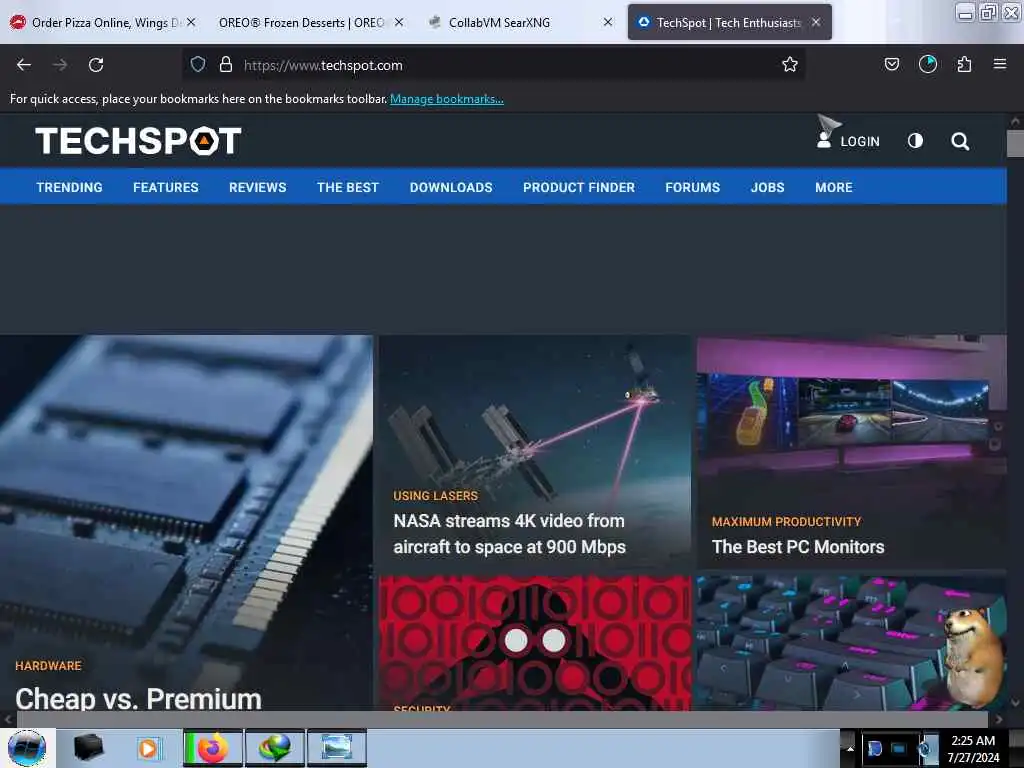
Task: Reload the current page
Action: pyautogui.click(x=96, y=65)
